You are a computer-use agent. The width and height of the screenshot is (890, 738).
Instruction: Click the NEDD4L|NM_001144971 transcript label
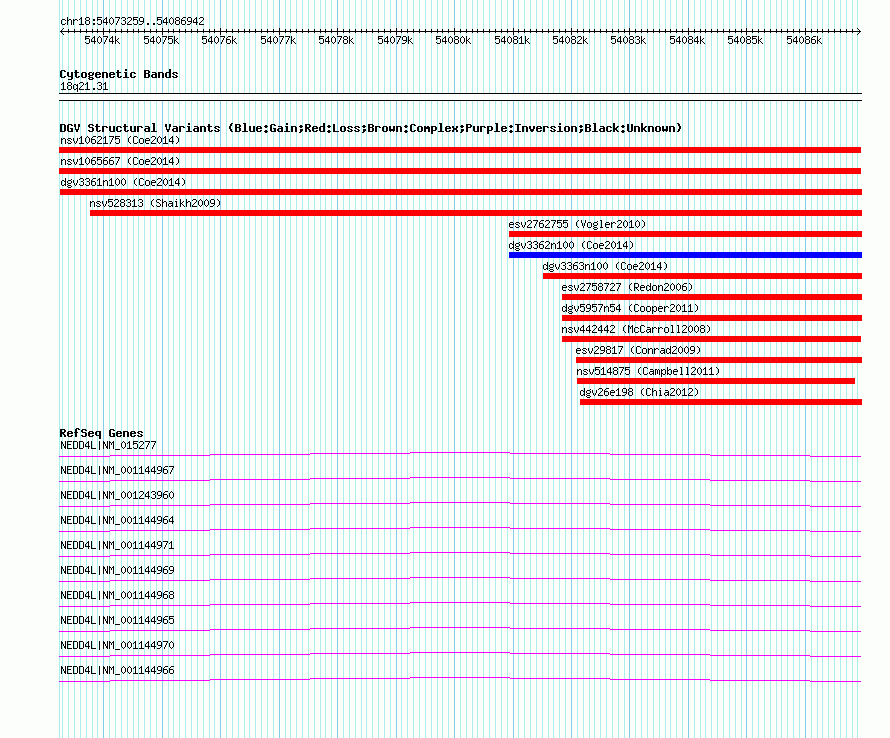(117, 546)
